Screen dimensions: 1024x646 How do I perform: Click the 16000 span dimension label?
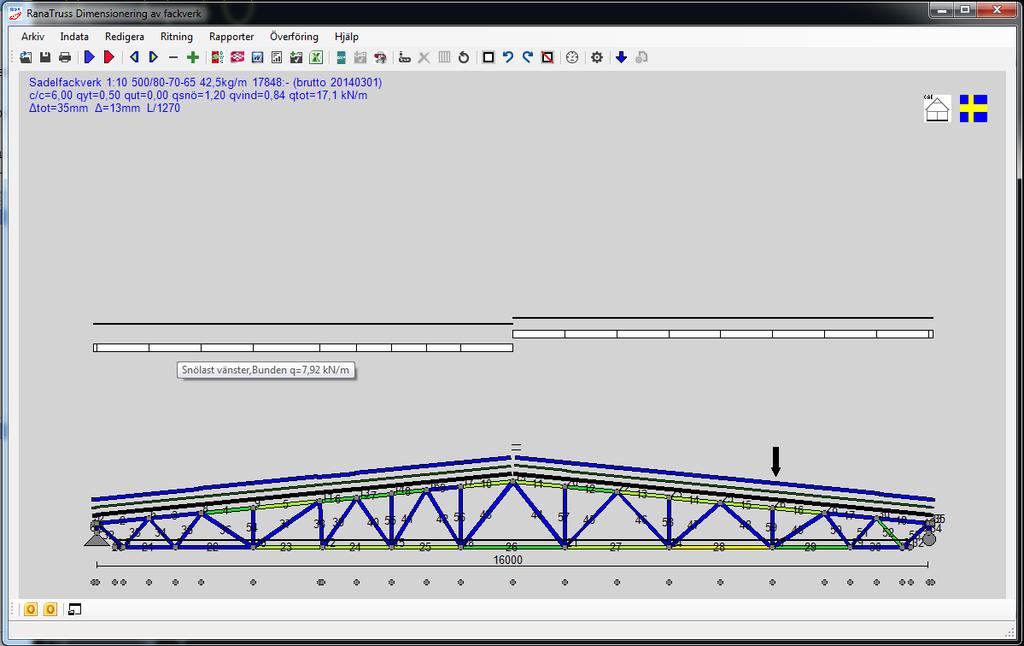[x=507, y=560]
